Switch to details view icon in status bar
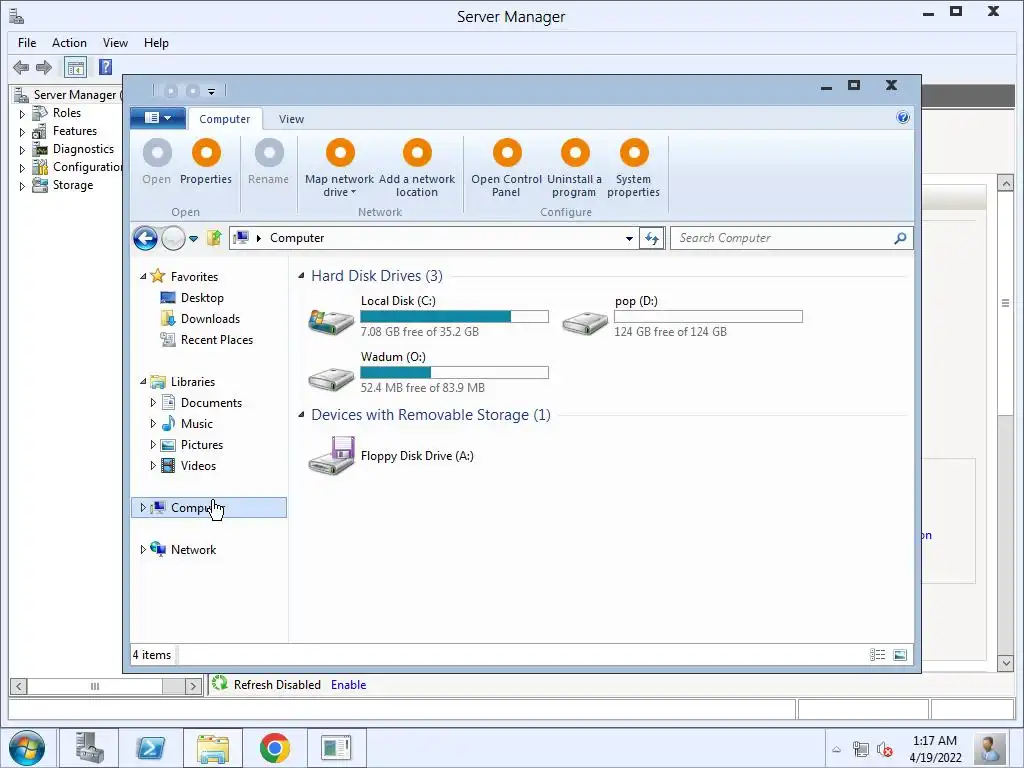 pos(878,654)
